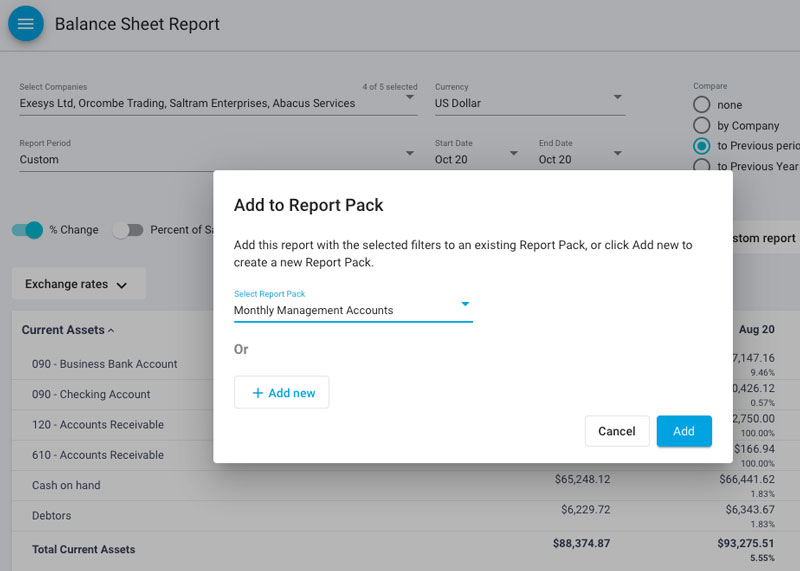The height and width of the screenshot is (571, 800).
Task: Collapse the Current Assets section
Action: point(68,330)
